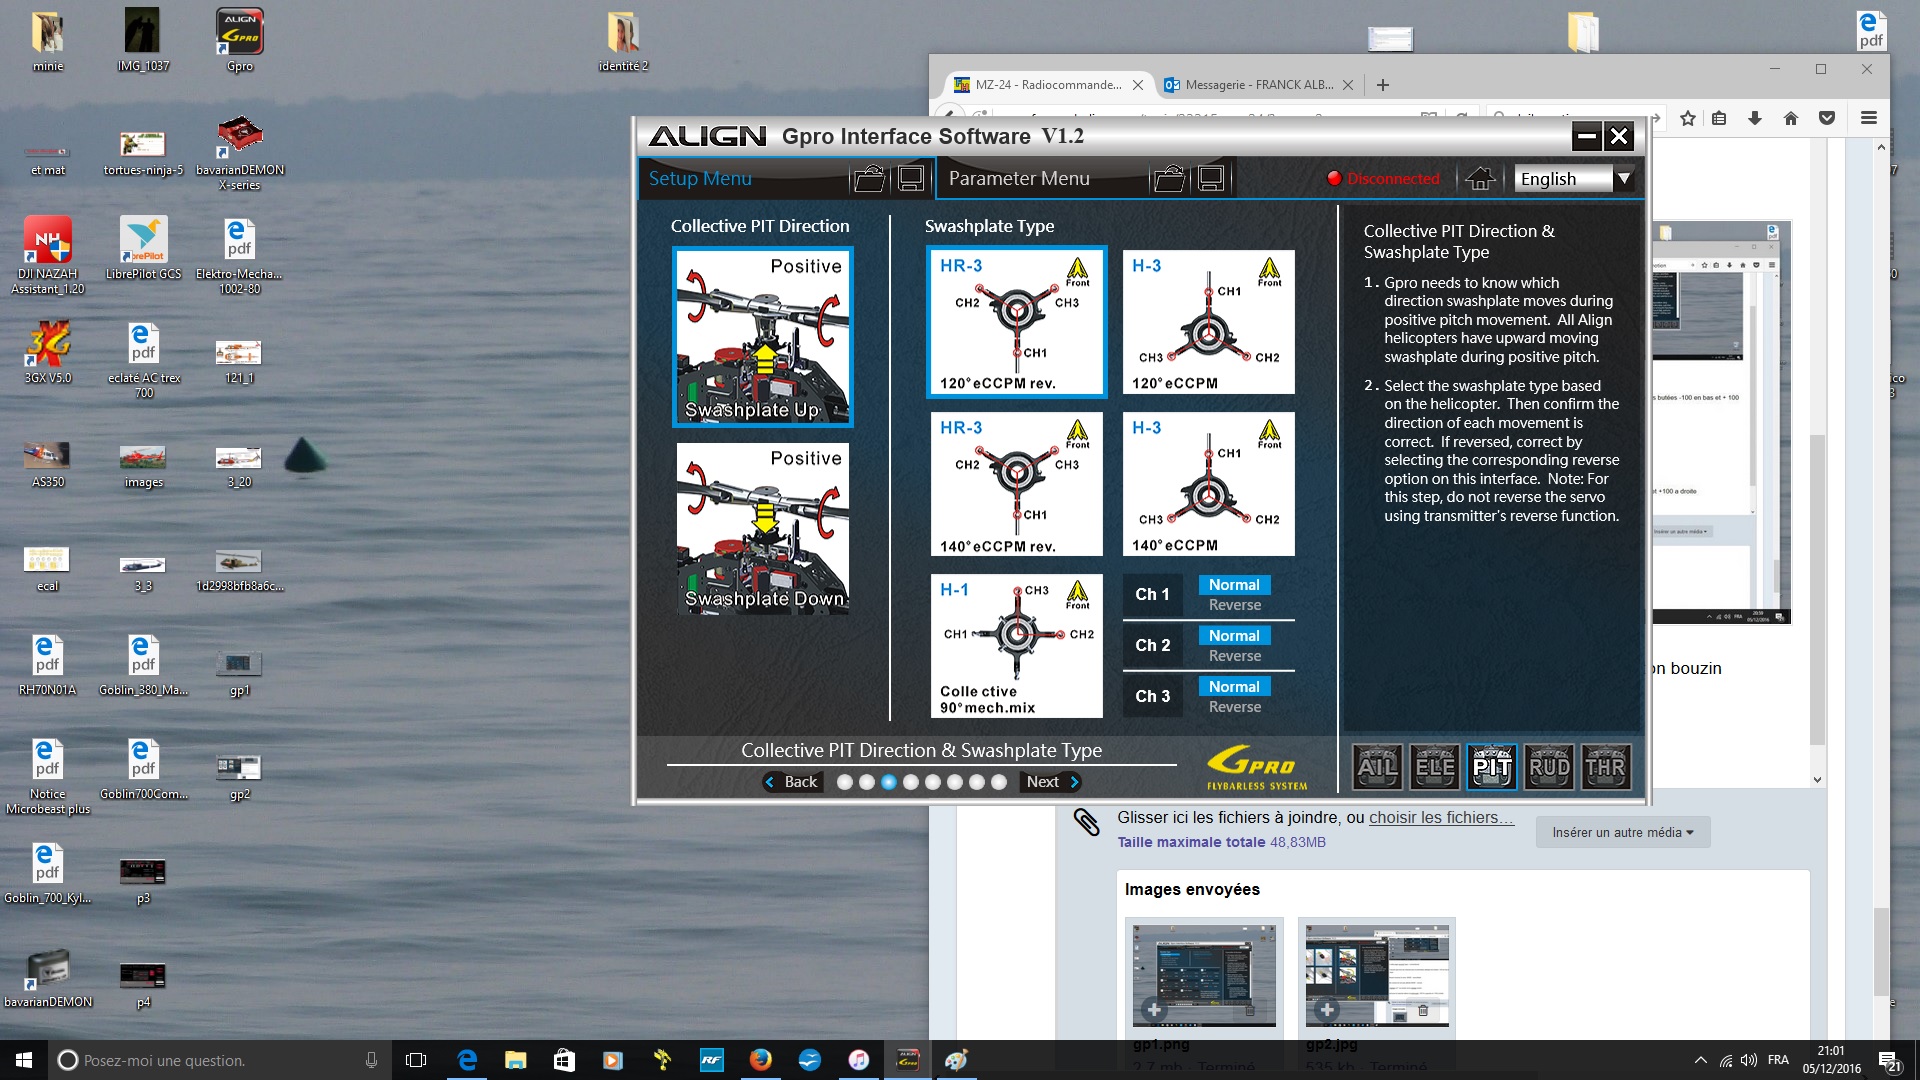Screen dimensions: 1920x1080
Task: Select DJI NAZAH Assistant desktop icon
Action: click(x=48, y=256)
